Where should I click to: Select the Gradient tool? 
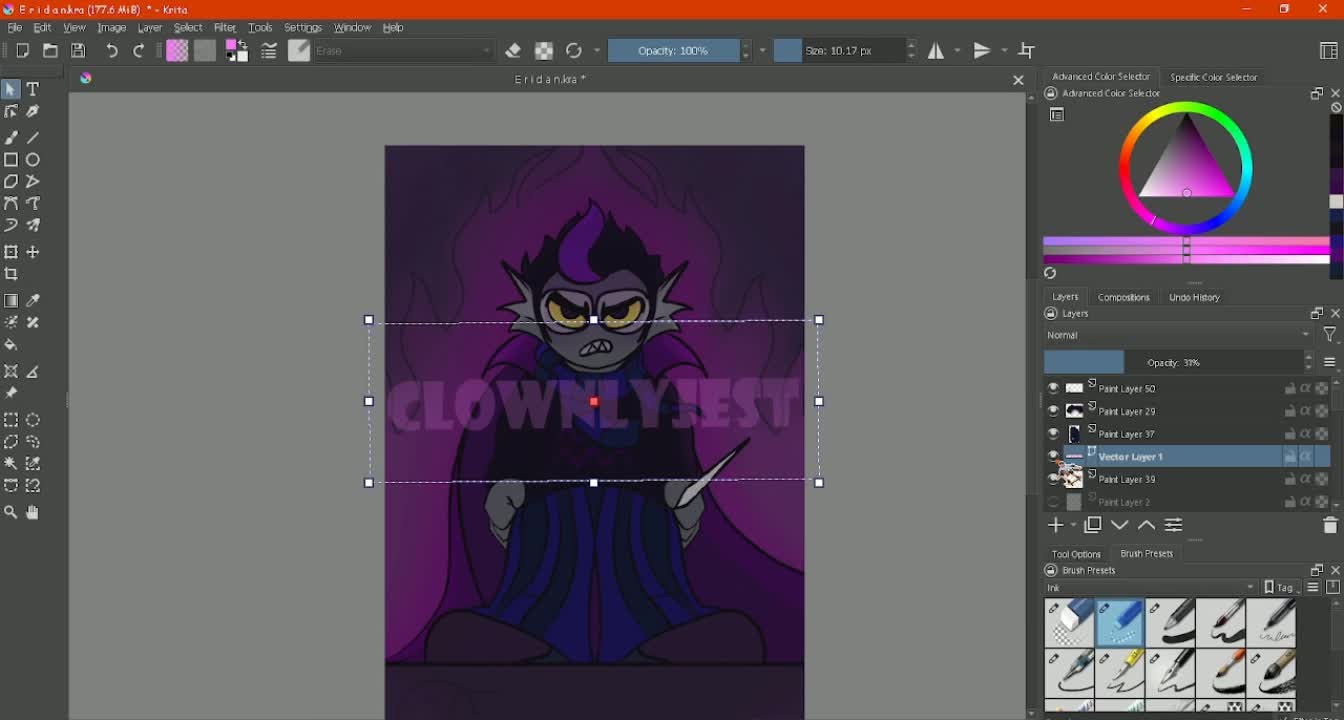click(x=11, y=301)
